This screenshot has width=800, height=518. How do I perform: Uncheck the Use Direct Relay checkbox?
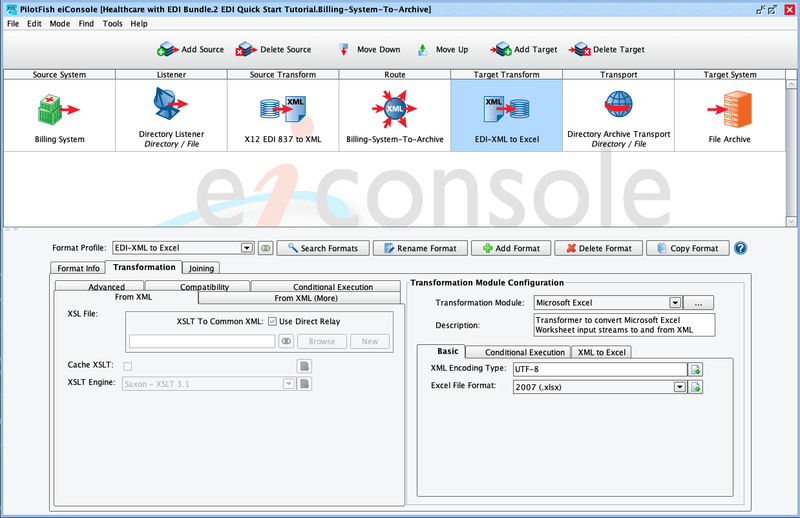pos(272,321)
